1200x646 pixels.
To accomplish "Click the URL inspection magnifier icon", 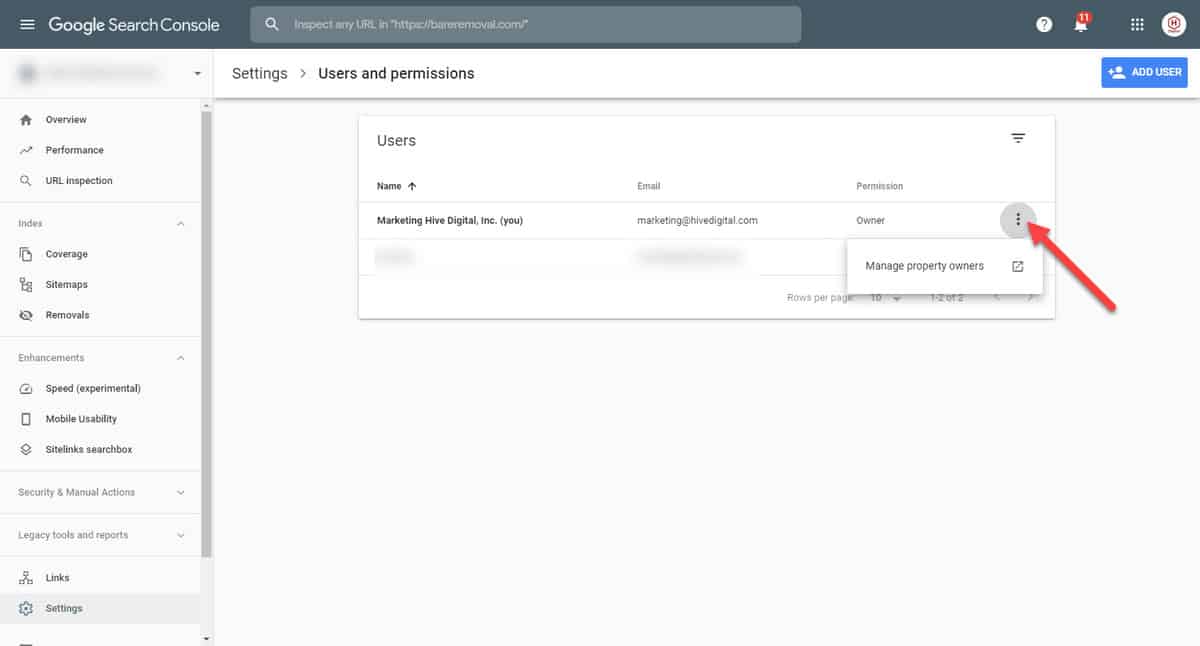I will (x=26, y=181).
